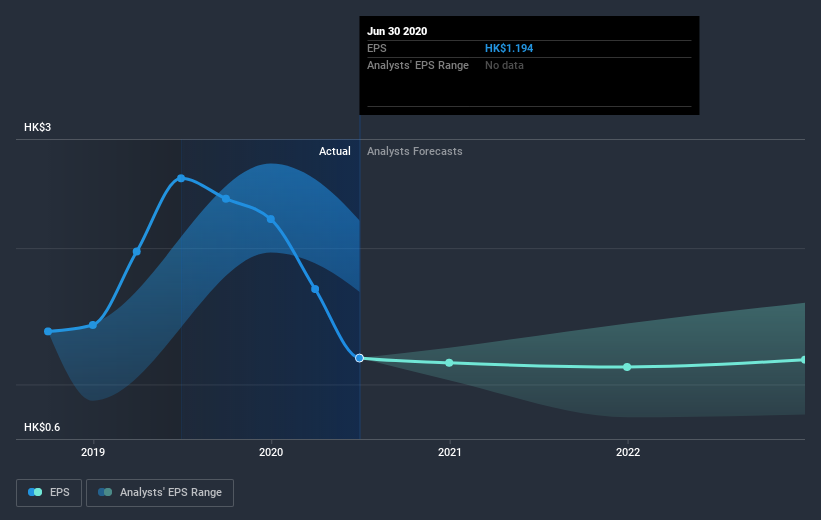Screen dimensions: 821x520
Task: Click the EPS legend color icon
Action: click(x=35, y=492)
